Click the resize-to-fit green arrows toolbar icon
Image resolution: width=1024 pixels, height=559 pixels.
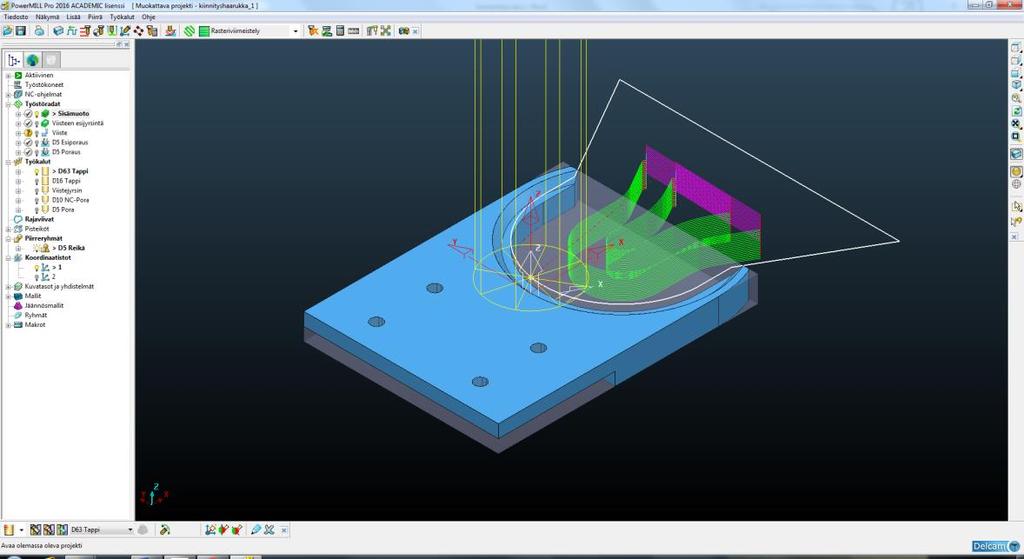[x=386, y=31]
